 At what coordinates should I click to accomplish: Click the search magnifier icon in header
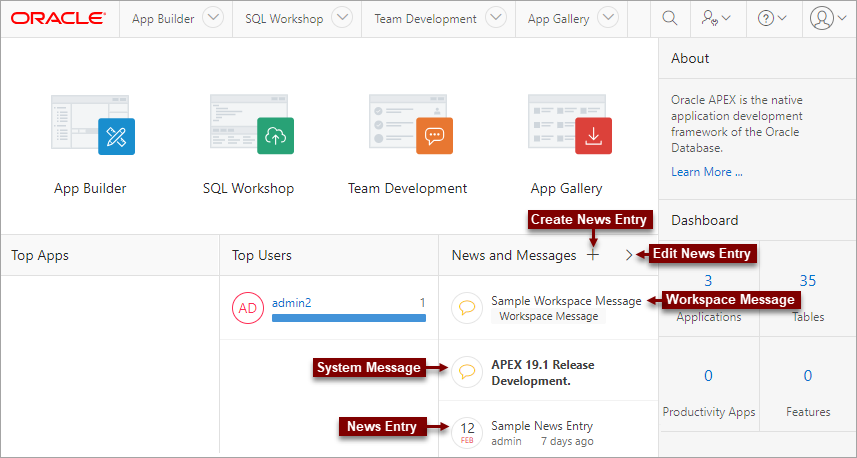coord(670,18)
